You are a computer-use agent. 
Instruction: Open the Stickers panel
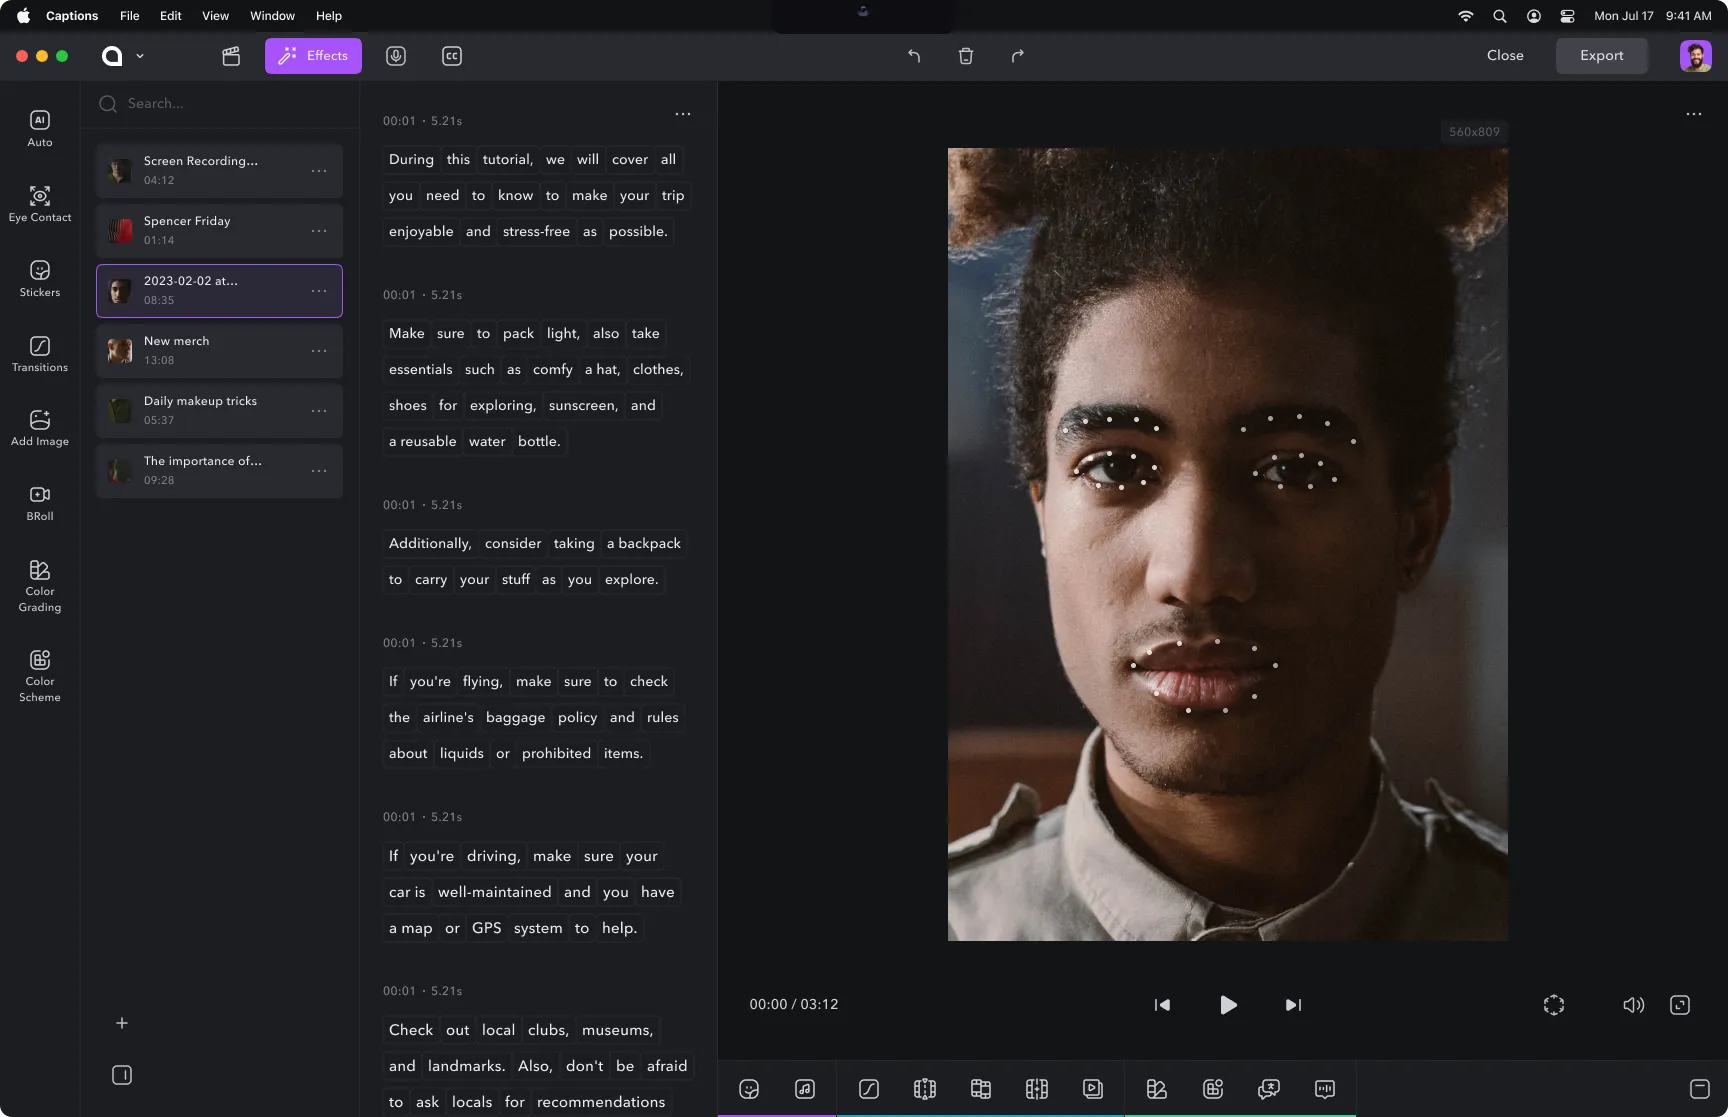[x=39, y=278]
